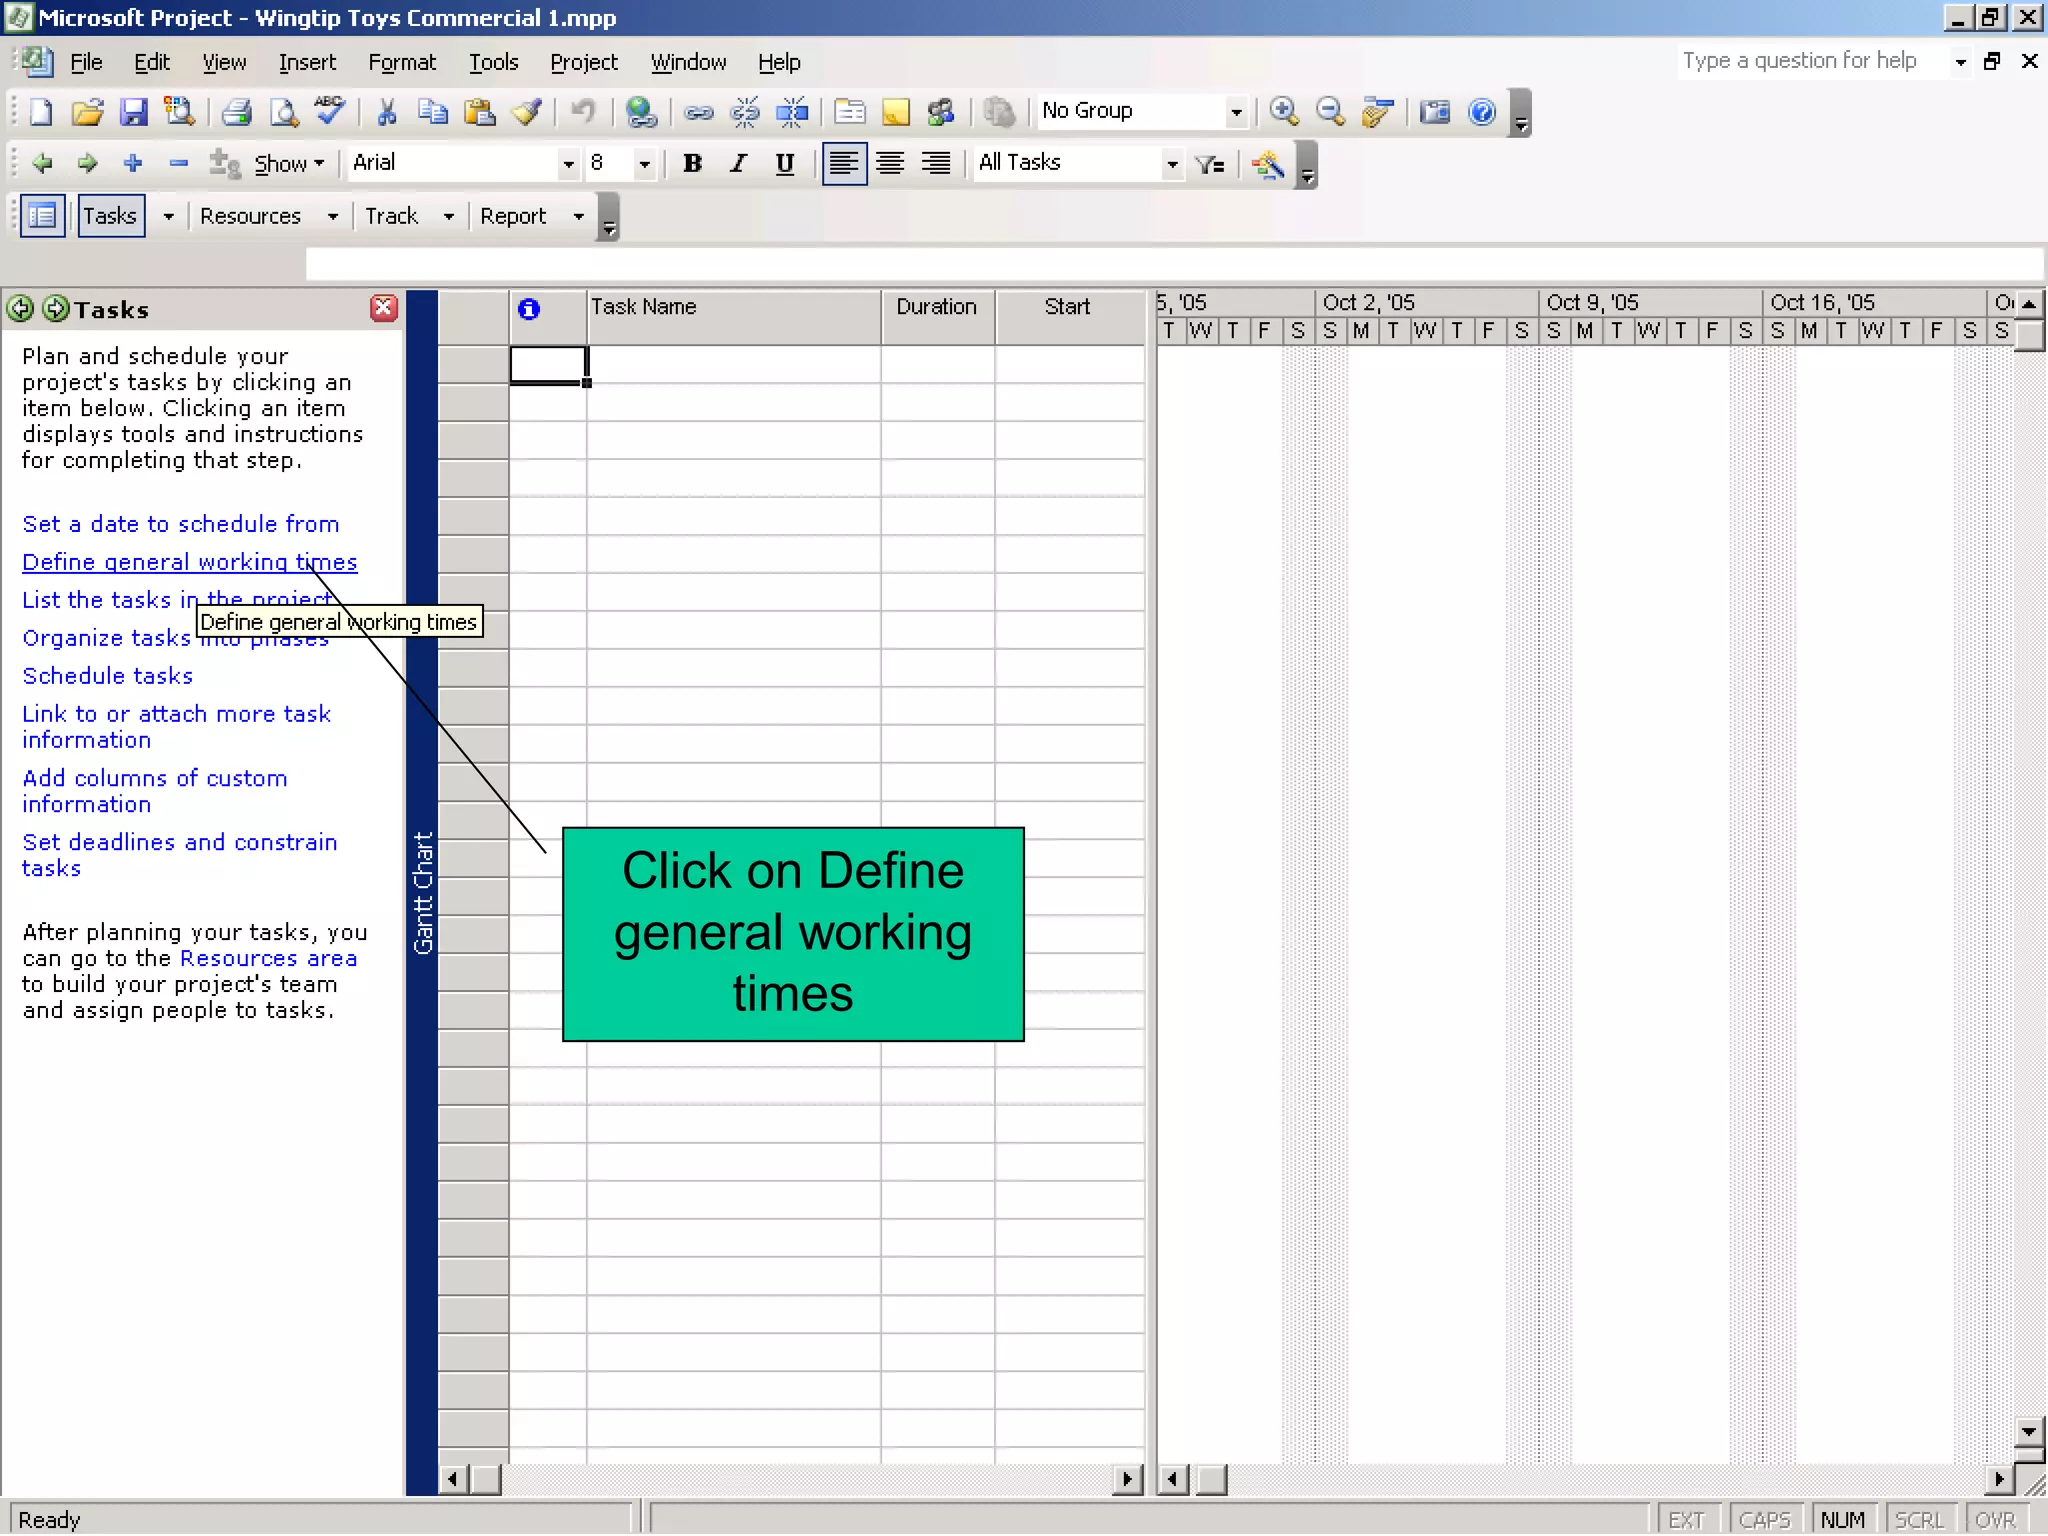Toggle Align Right button

(x=936, y=163)
